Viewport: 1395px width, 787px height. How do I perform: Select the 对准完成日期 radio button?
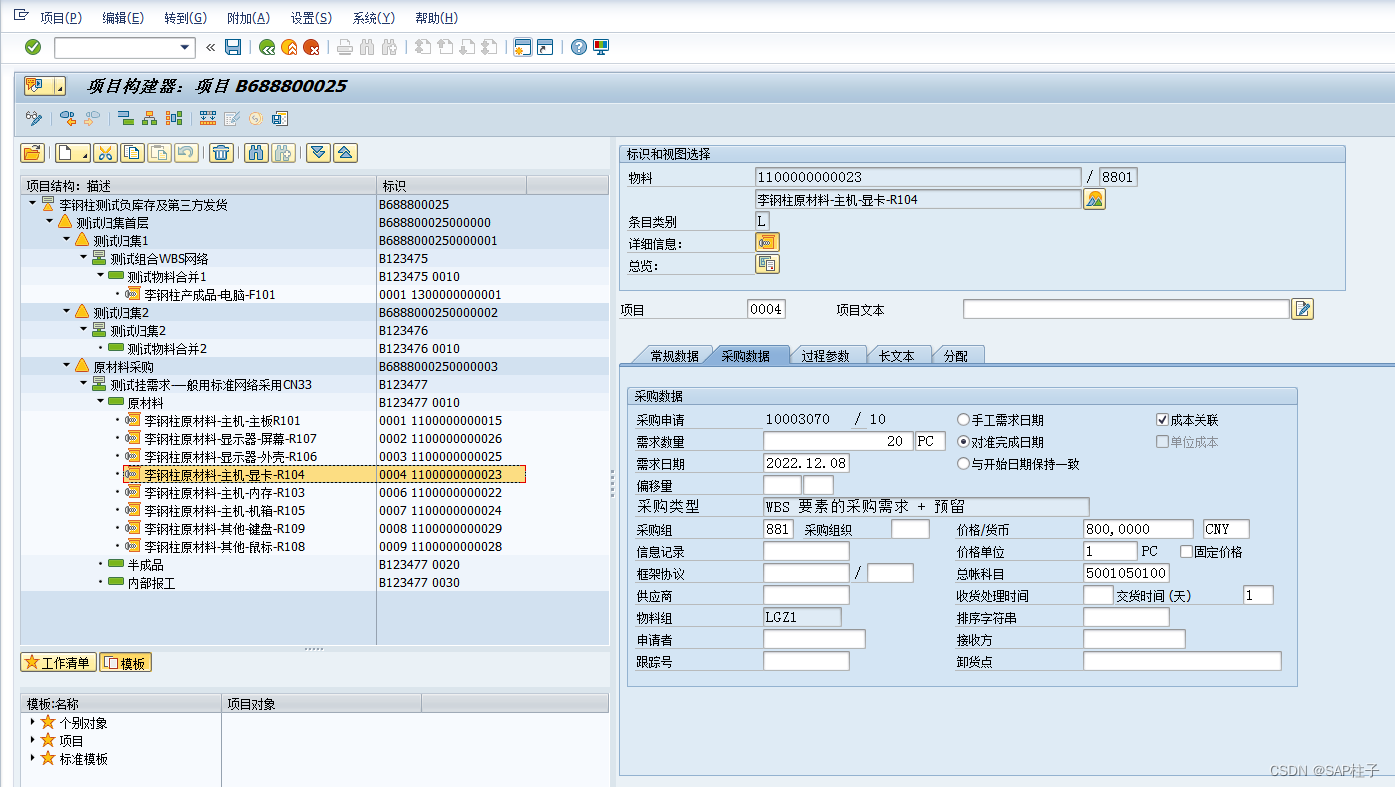coord(964,442)
